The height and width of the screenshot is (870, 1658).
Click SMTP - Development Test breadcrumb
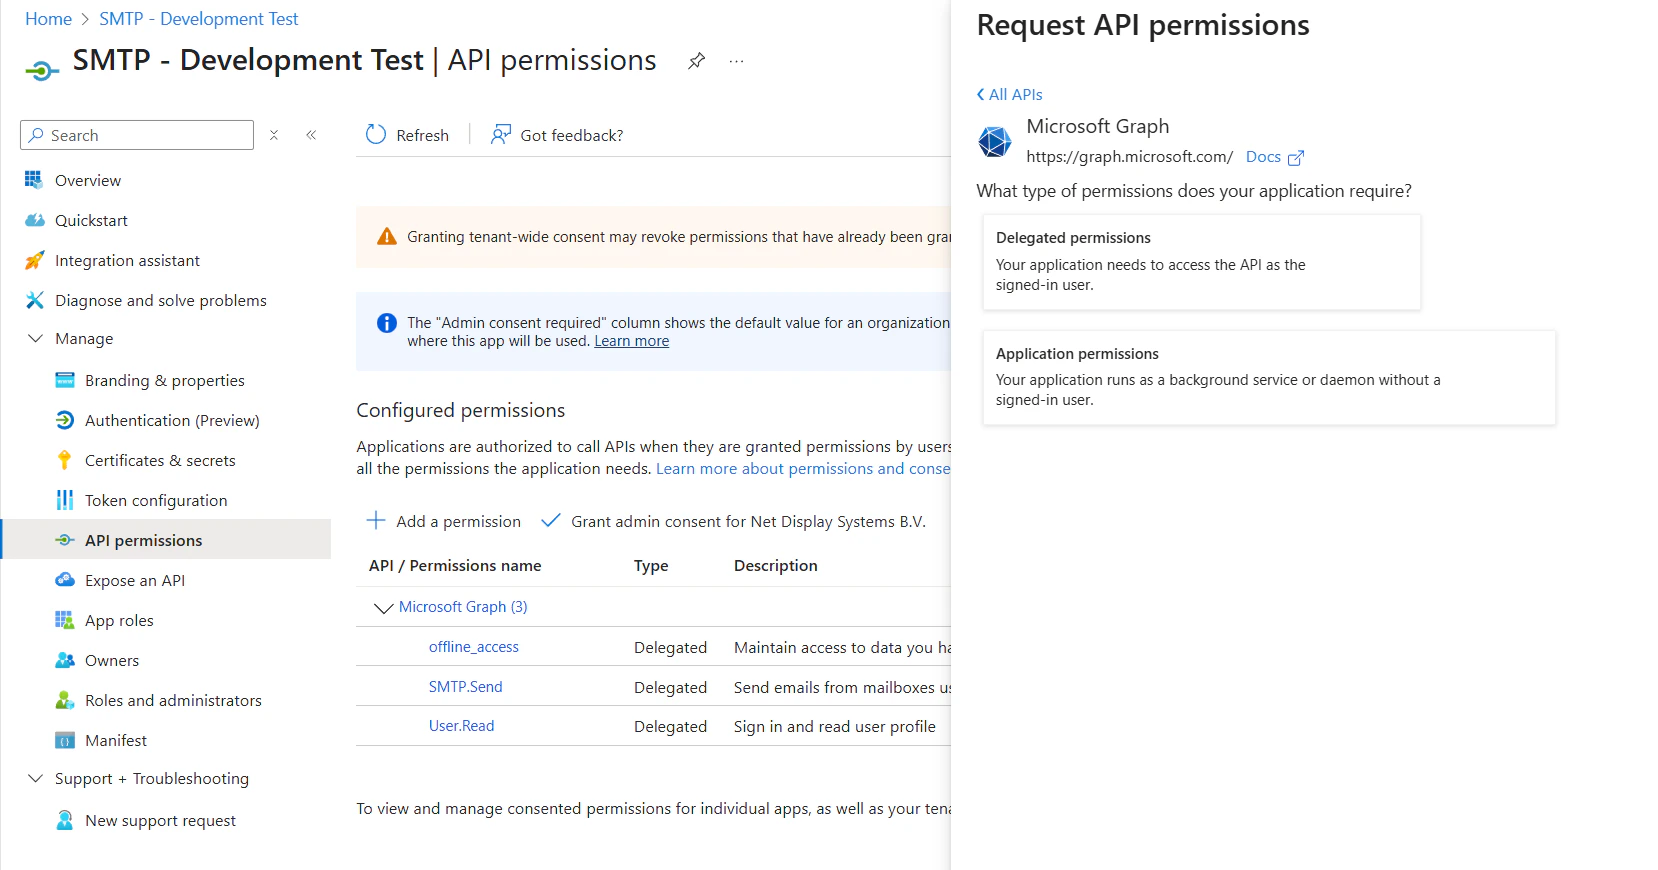pyautogui.click(x=198, y=19)
